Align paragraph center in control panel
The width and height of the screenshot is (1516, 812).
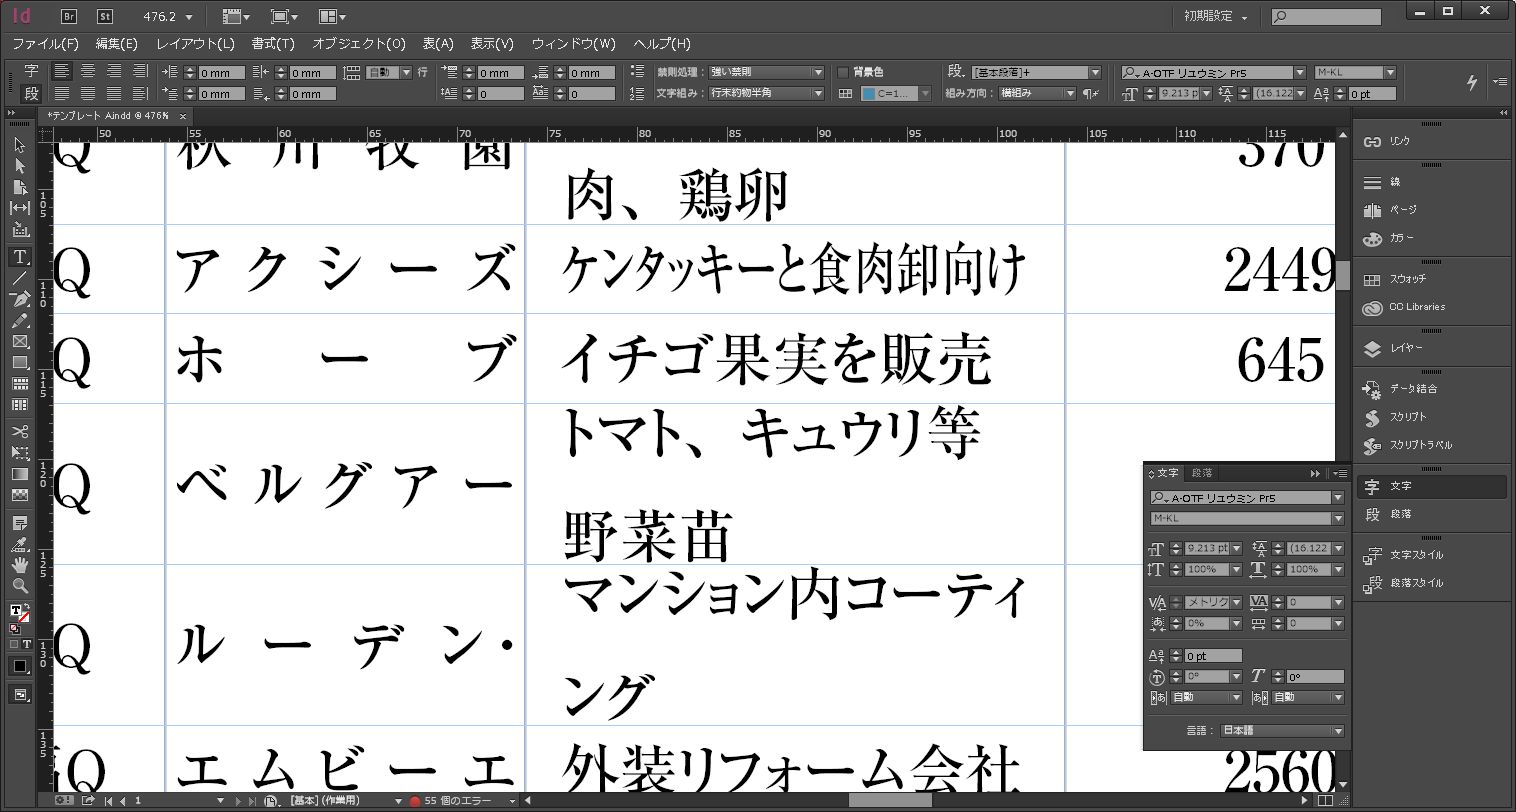[x=88, y=71]
